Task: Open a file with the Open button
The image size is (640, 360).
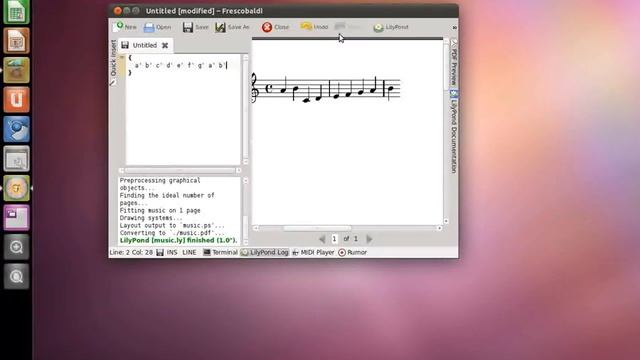Action: click(x=158, y=27)
